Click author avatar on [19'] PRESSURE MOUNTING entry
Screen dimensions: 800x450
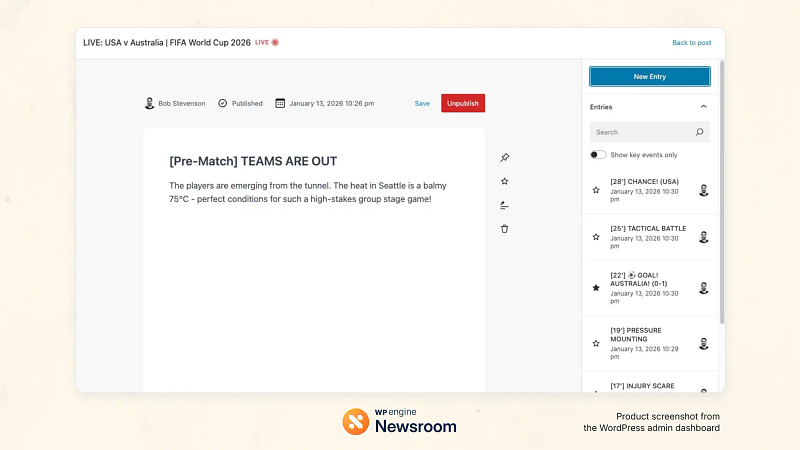(704, 343)
